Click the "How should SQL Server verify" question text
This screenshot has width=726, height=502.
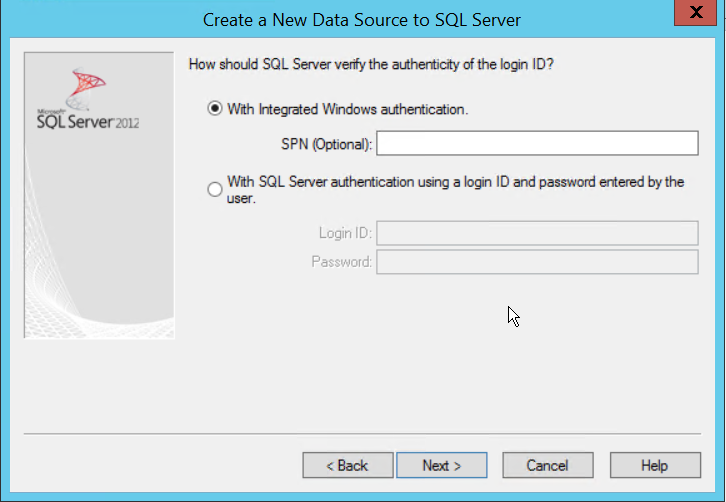(x=371, y=65)
